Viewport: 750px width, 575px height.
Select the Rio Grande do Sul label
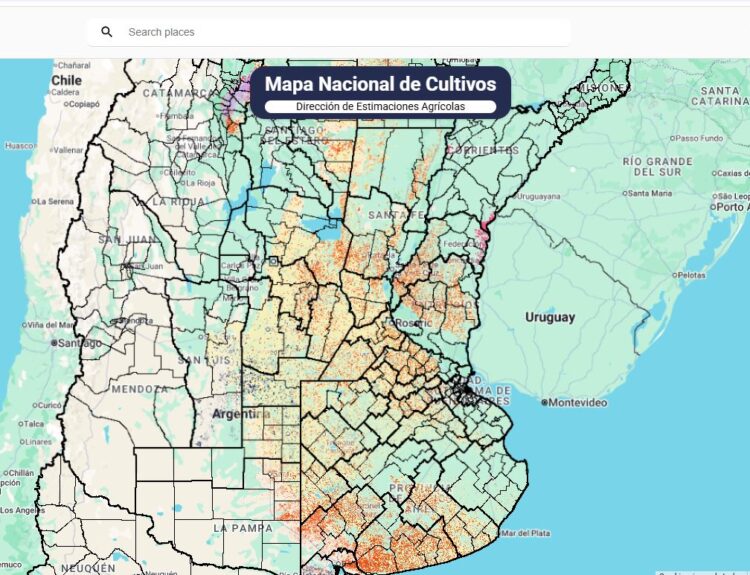(657, 166)
